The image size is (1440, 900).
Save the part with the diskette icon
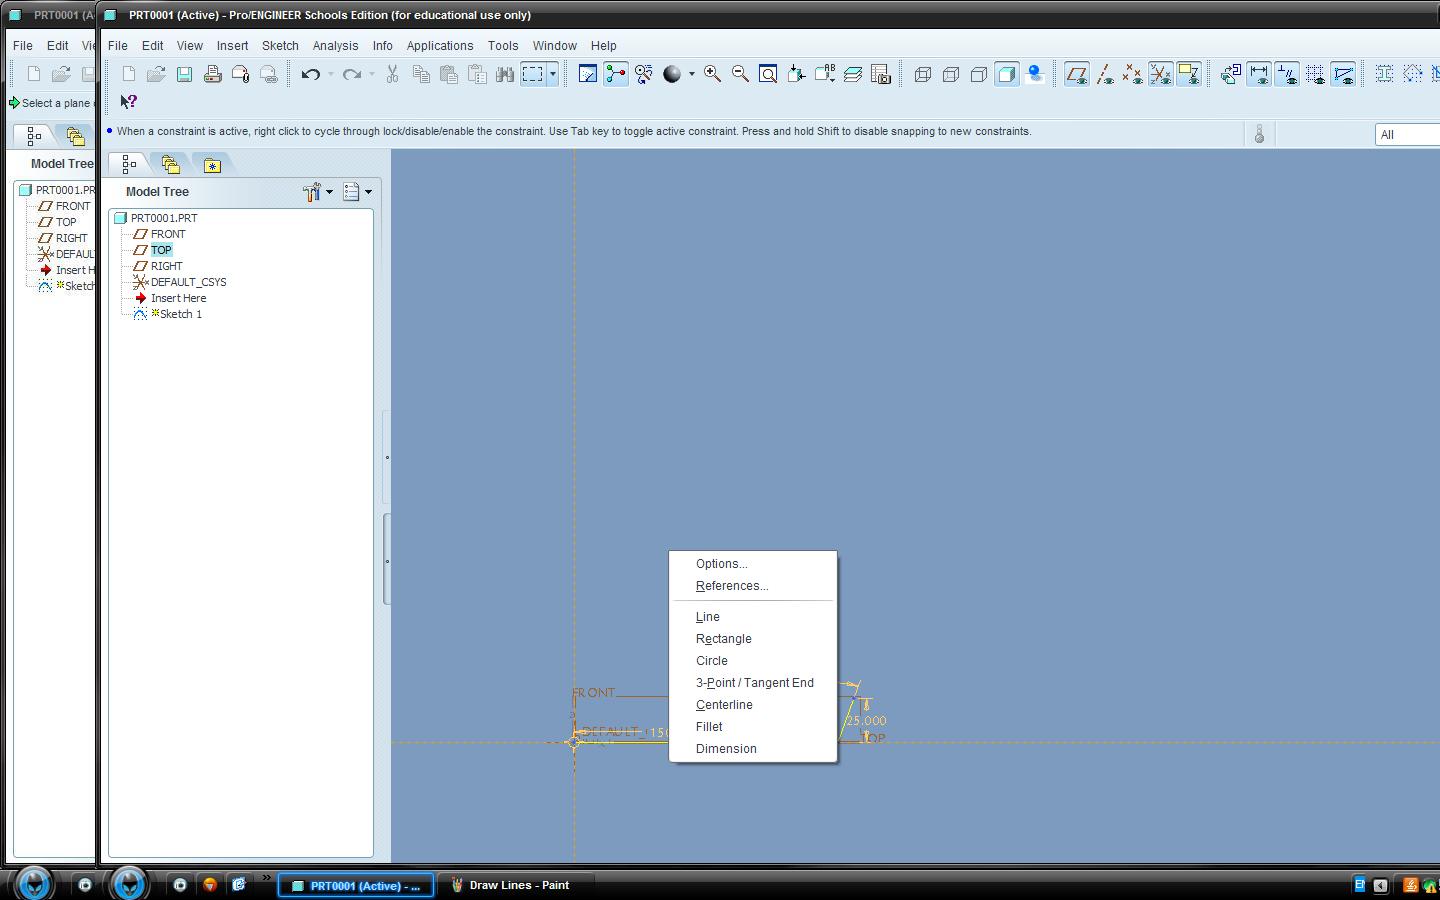tap(184, 74)
